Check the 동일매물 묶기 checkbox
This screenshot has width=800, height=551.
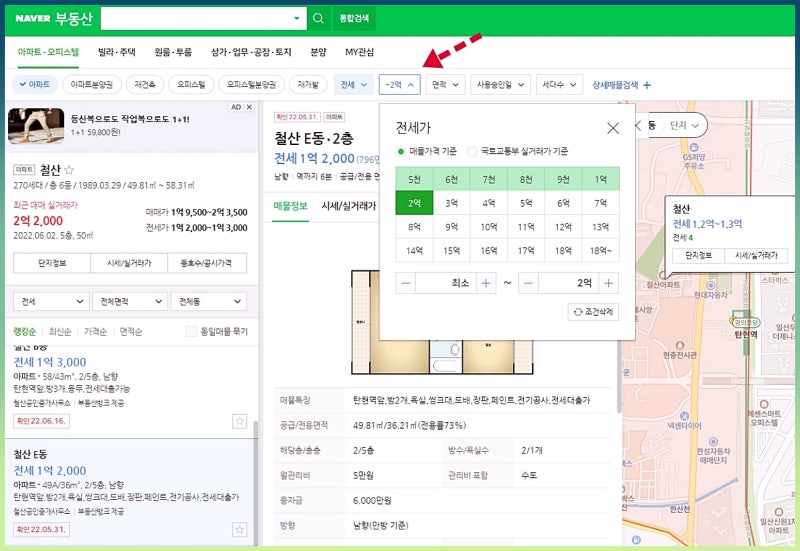(x=191, y=332)
